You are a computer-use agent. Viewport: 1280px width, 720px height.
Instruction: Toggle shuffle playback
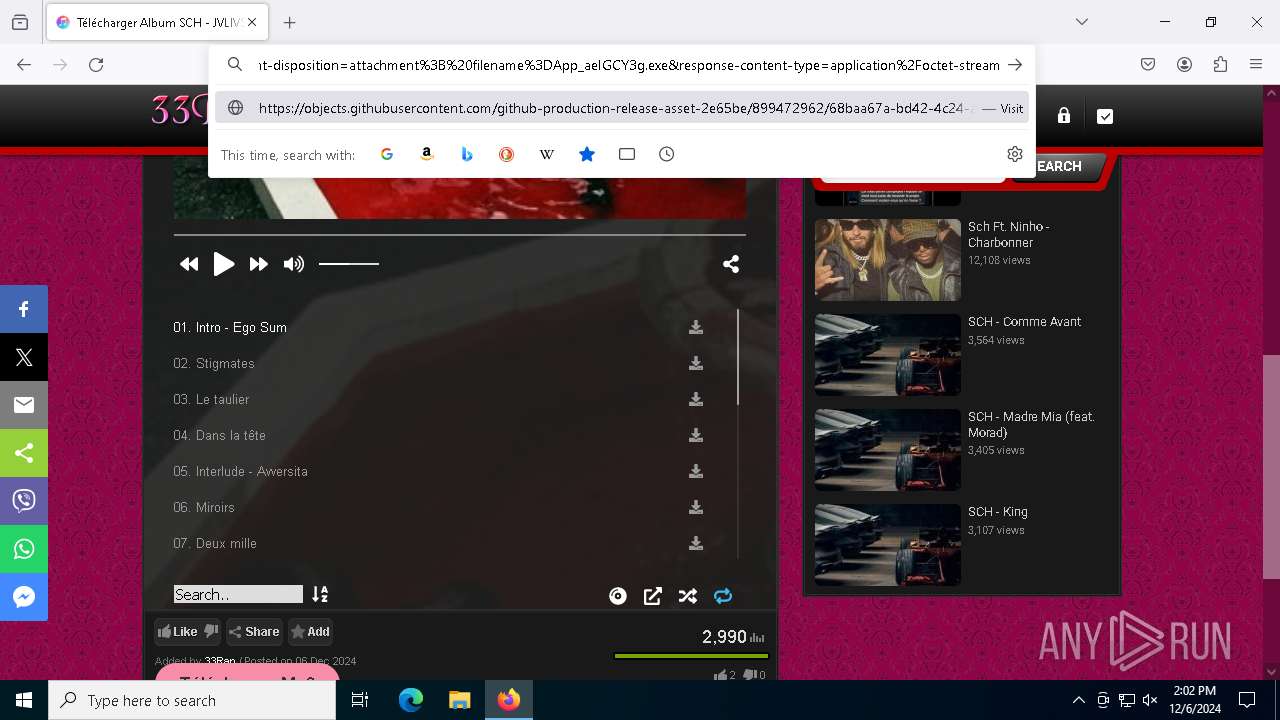(688, 596)
